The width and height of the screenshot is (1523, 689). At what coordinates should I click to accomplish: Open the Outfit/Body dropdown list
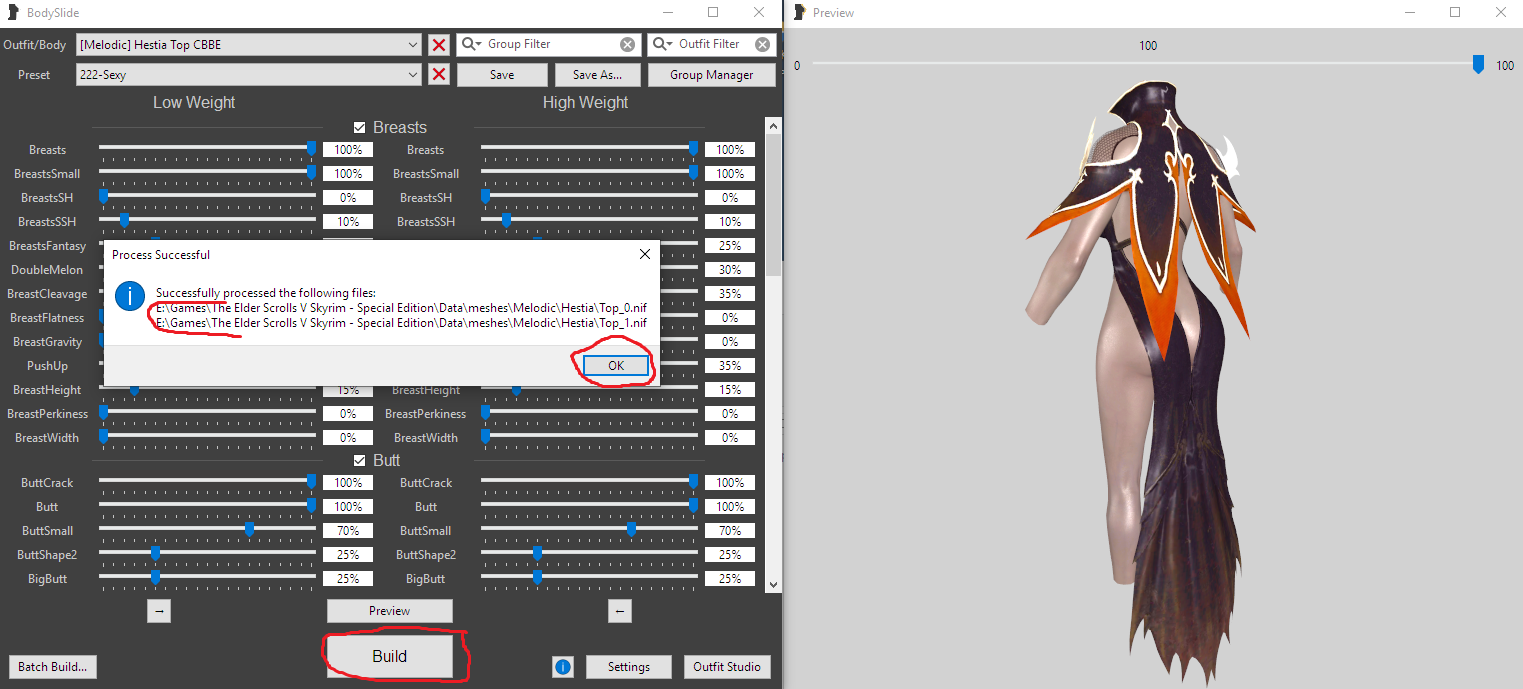[x=414, y=45]
